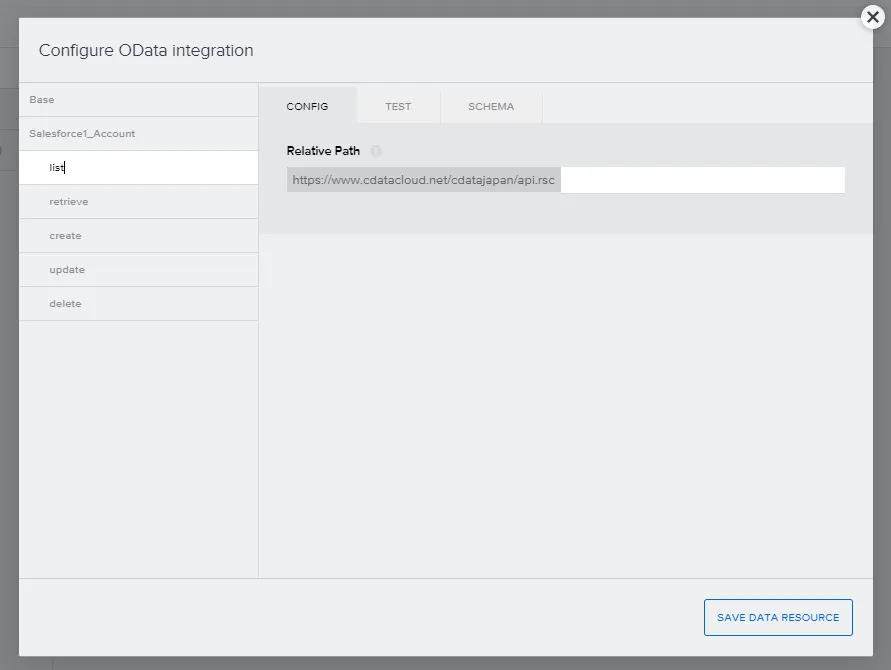Select the CONFIG tab

click(307, 106)
